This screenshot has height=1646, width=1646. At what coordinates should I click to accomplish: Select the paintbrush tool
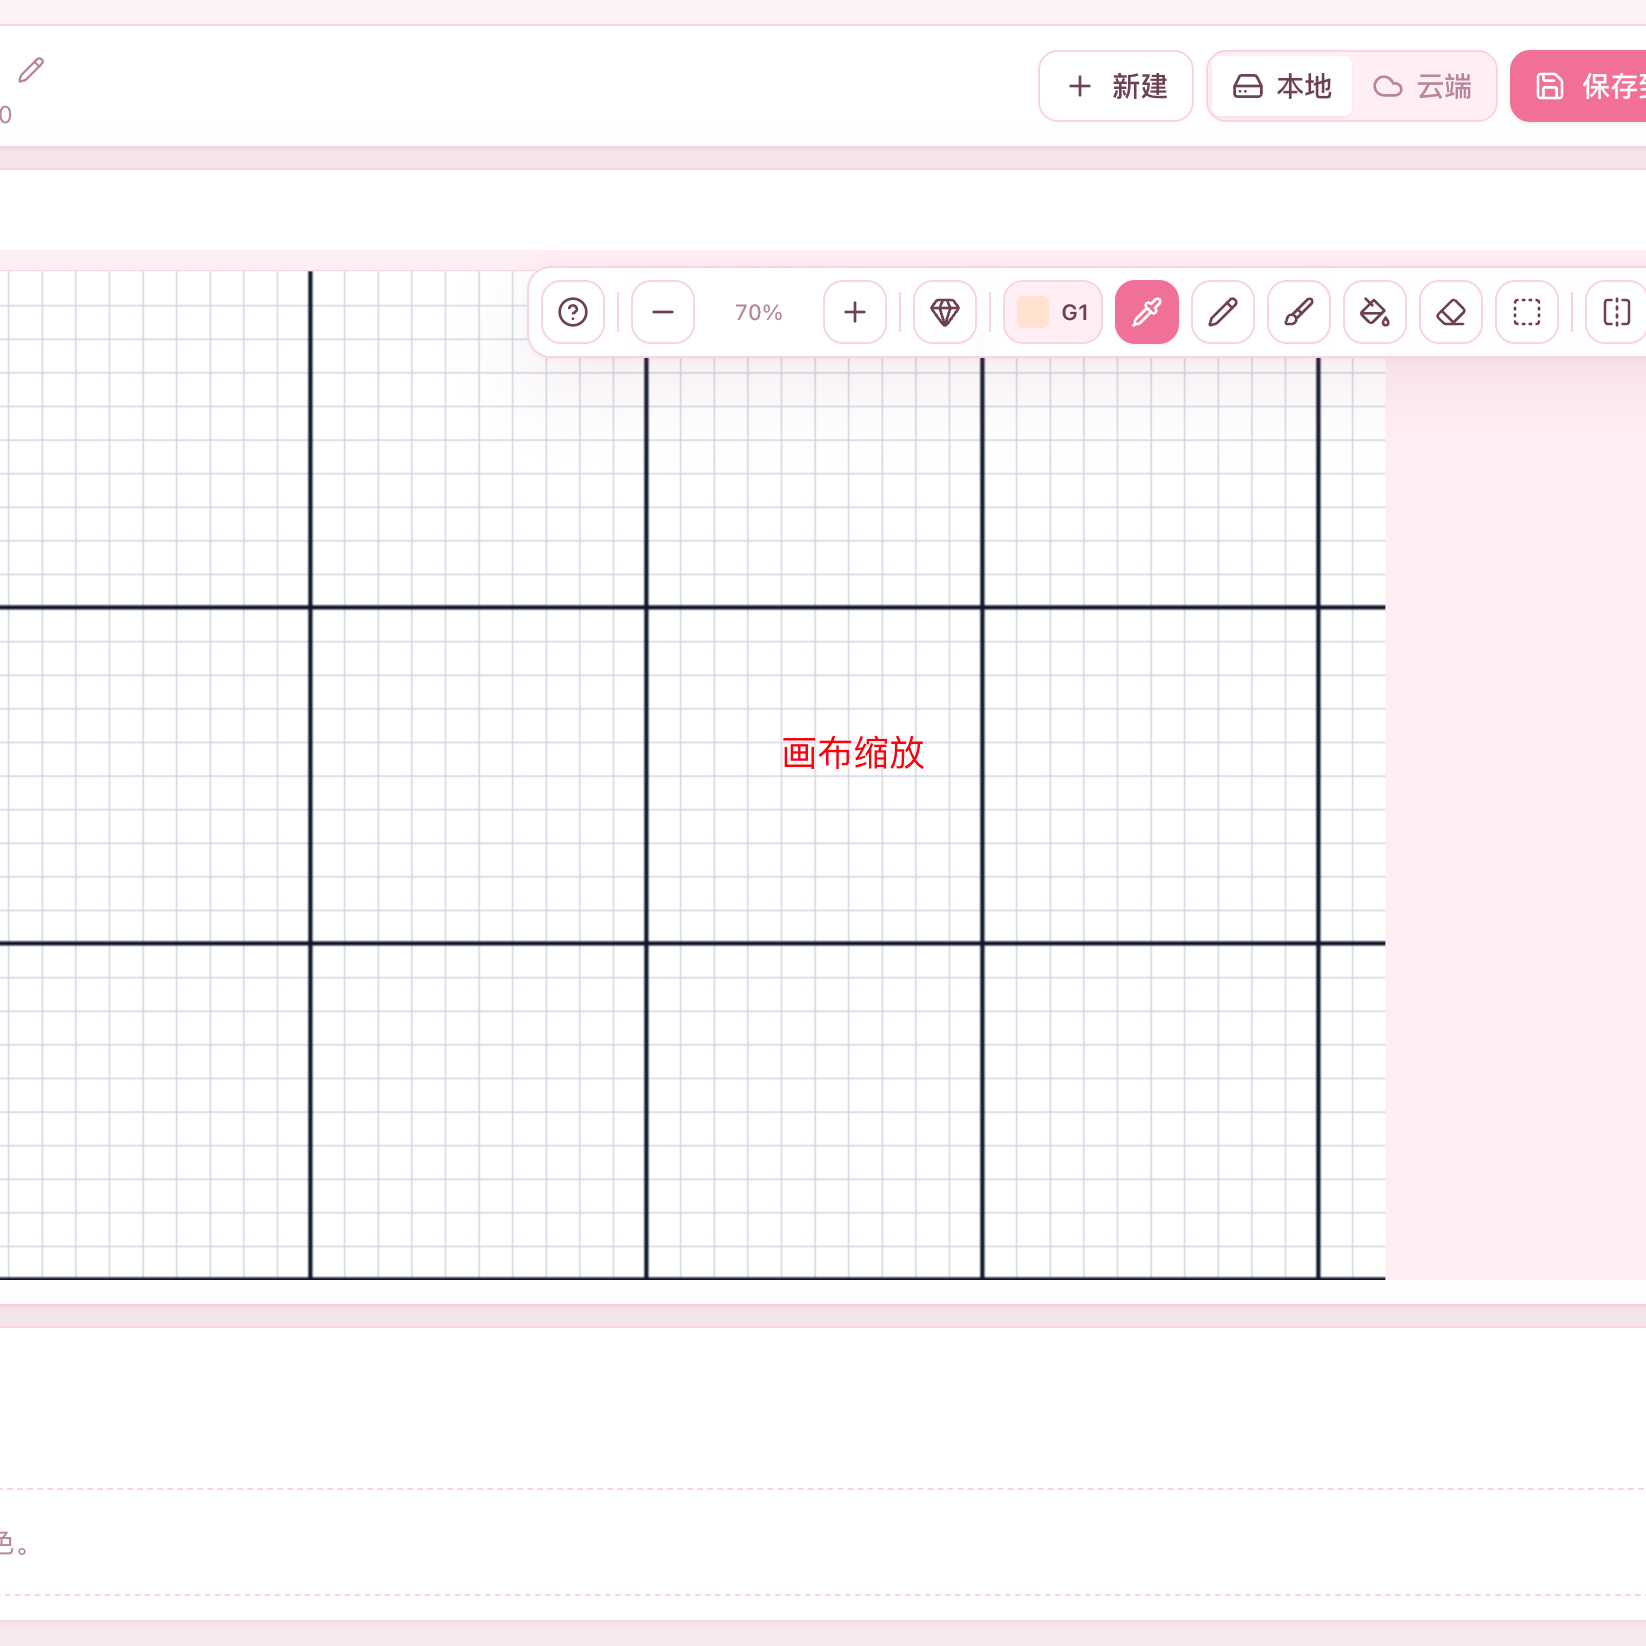coord(1299,312)
